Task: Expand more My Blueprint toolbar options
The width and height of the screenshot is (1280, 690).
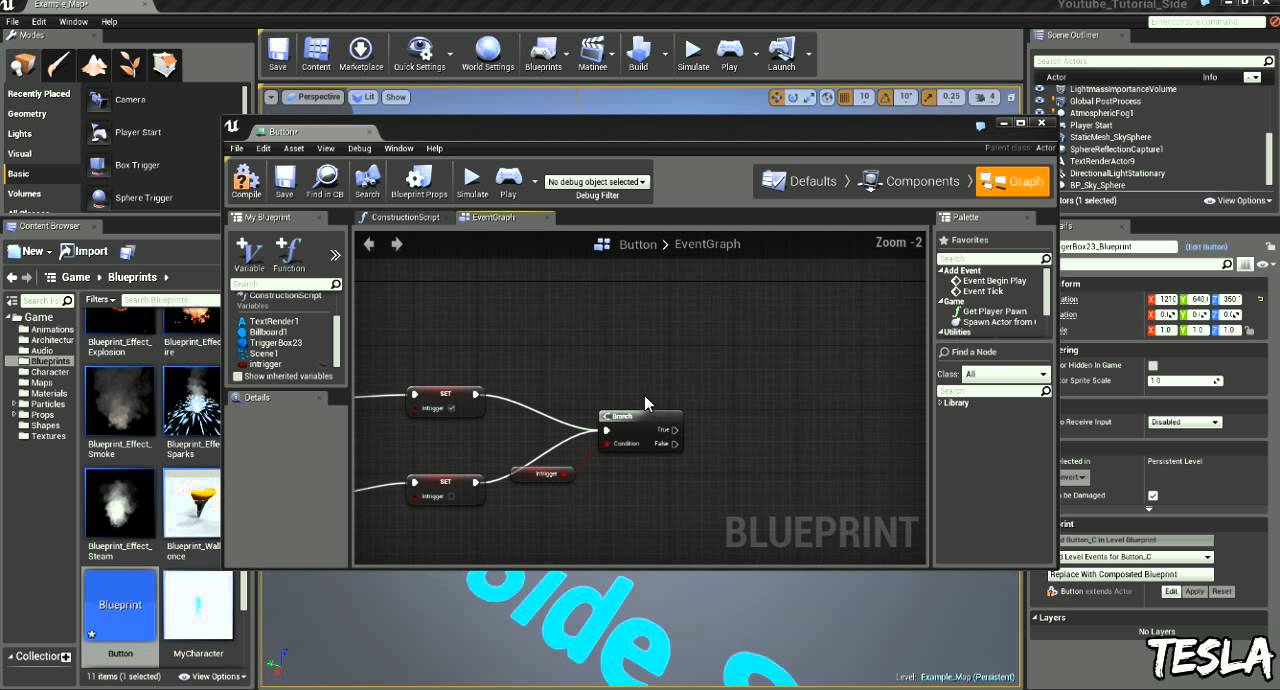Action: click(335, 256)
